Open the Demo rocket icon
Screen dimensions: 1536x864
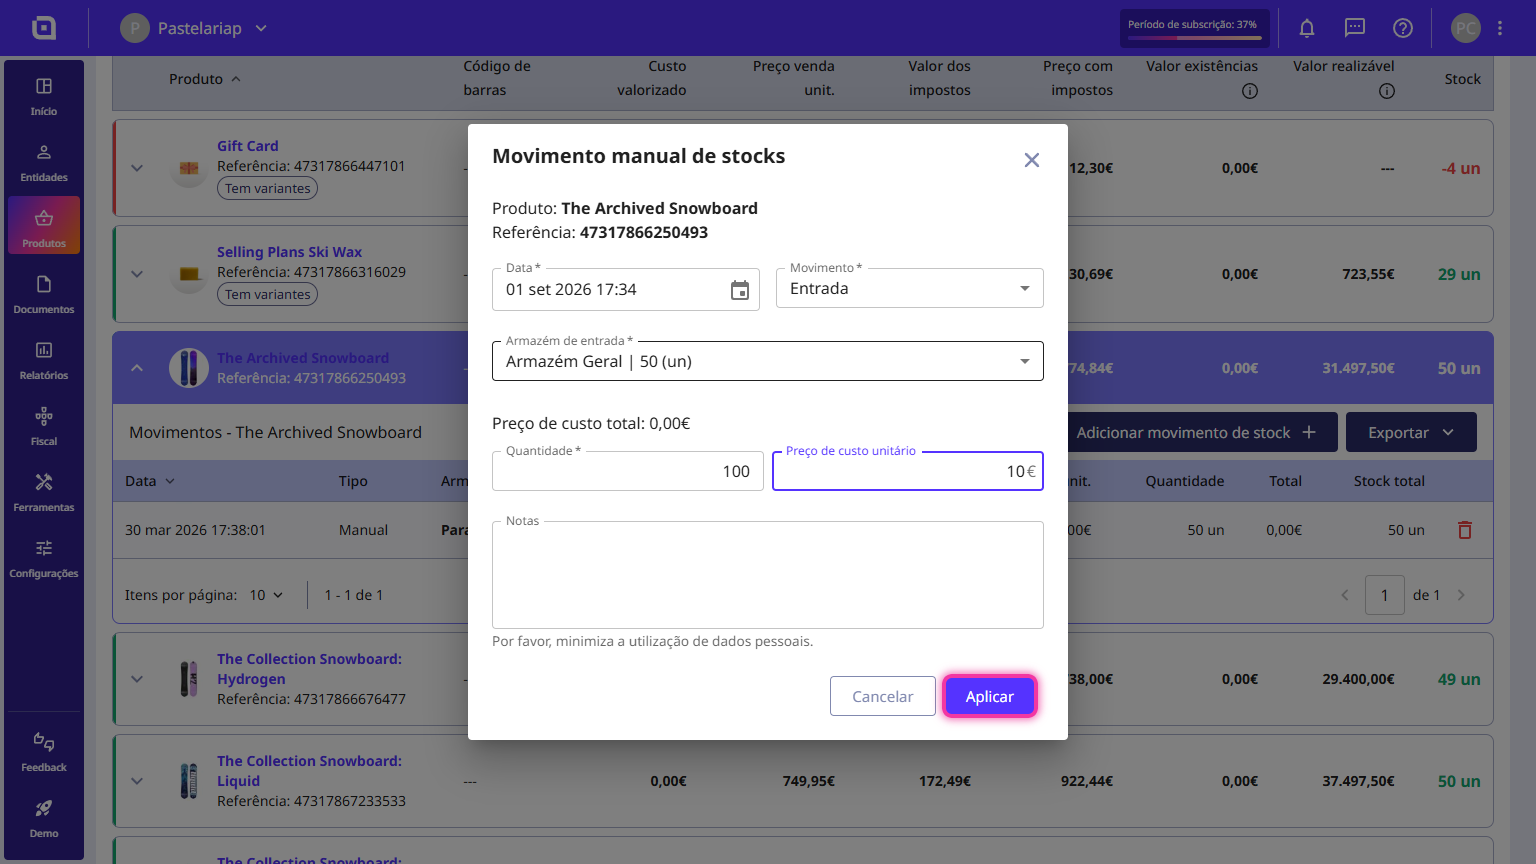(44, 818)
